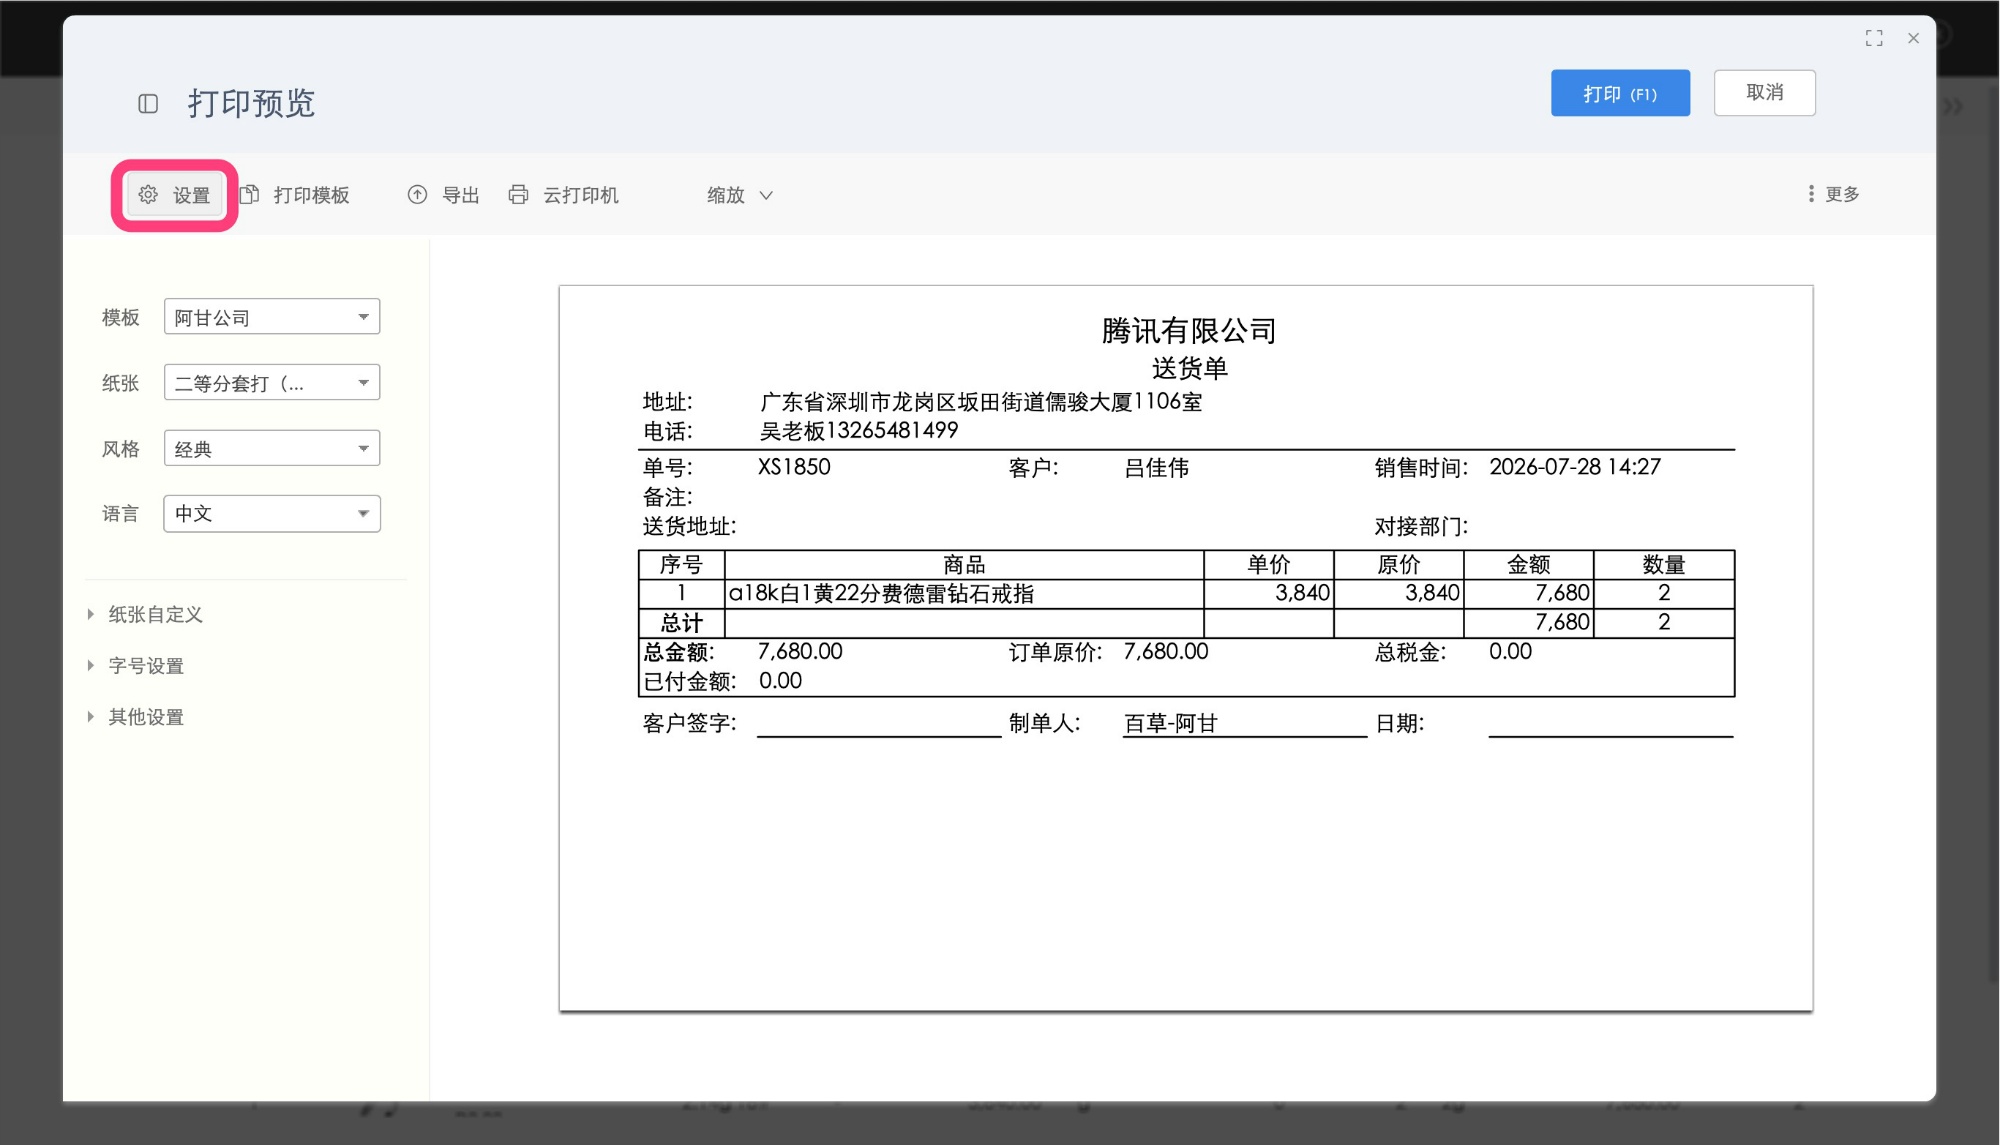Image resolution: width=2000 pixels, height=1145 pixels.
Task: Click the 云打印机 printer icon
Action: pyautogui.click(x=518, y=195)
